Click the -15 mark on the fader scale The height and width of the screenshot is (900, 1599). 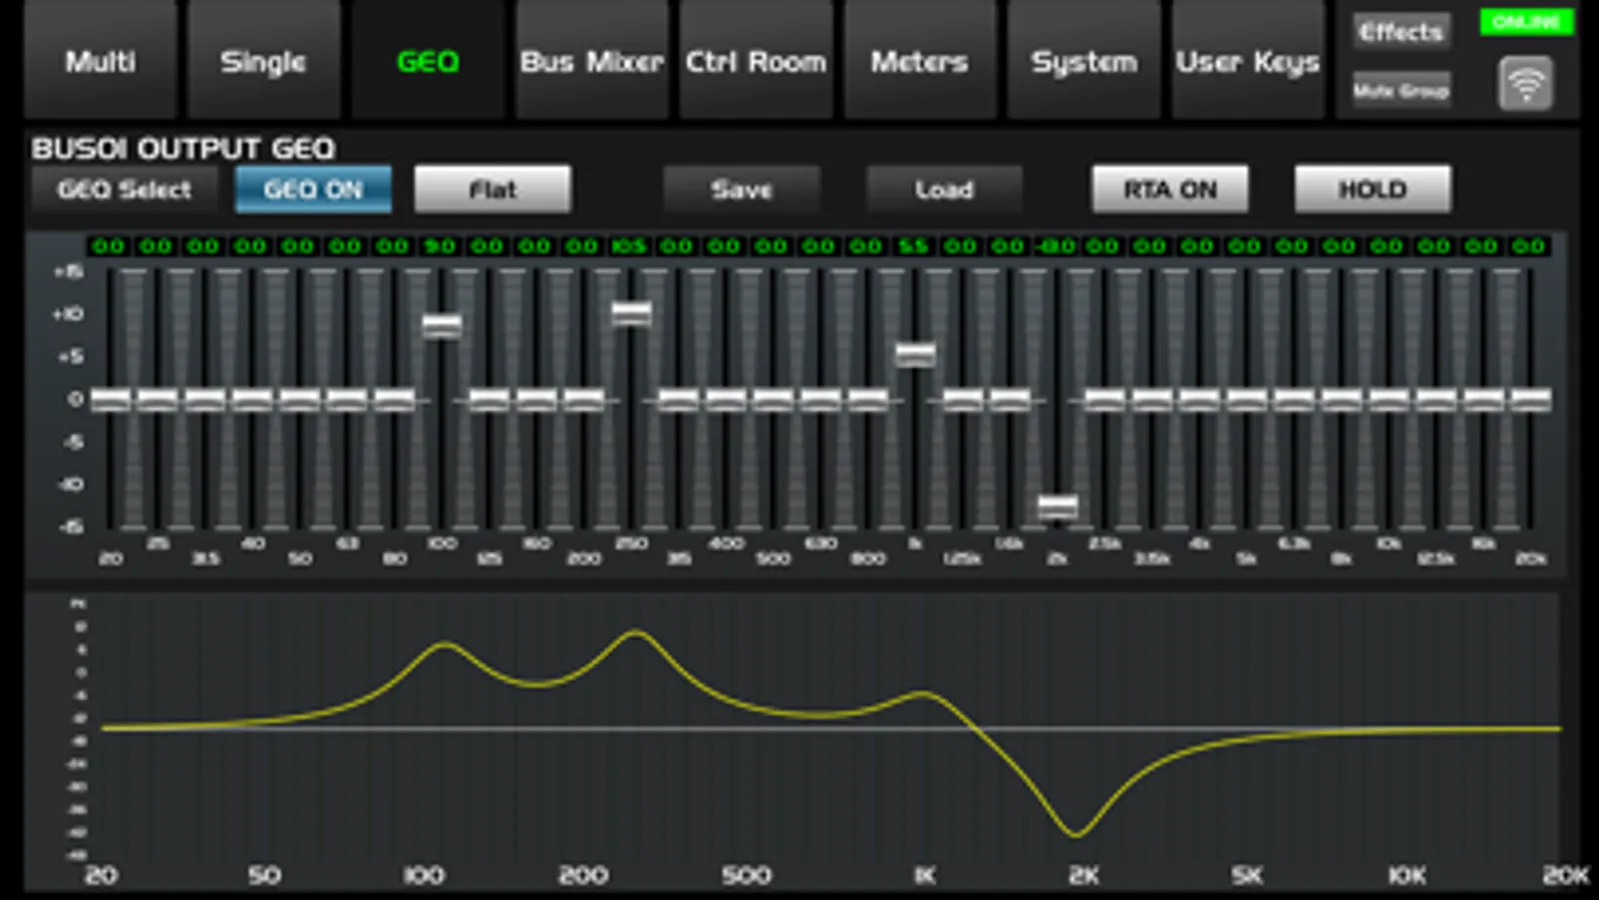[x=70, y=527]
